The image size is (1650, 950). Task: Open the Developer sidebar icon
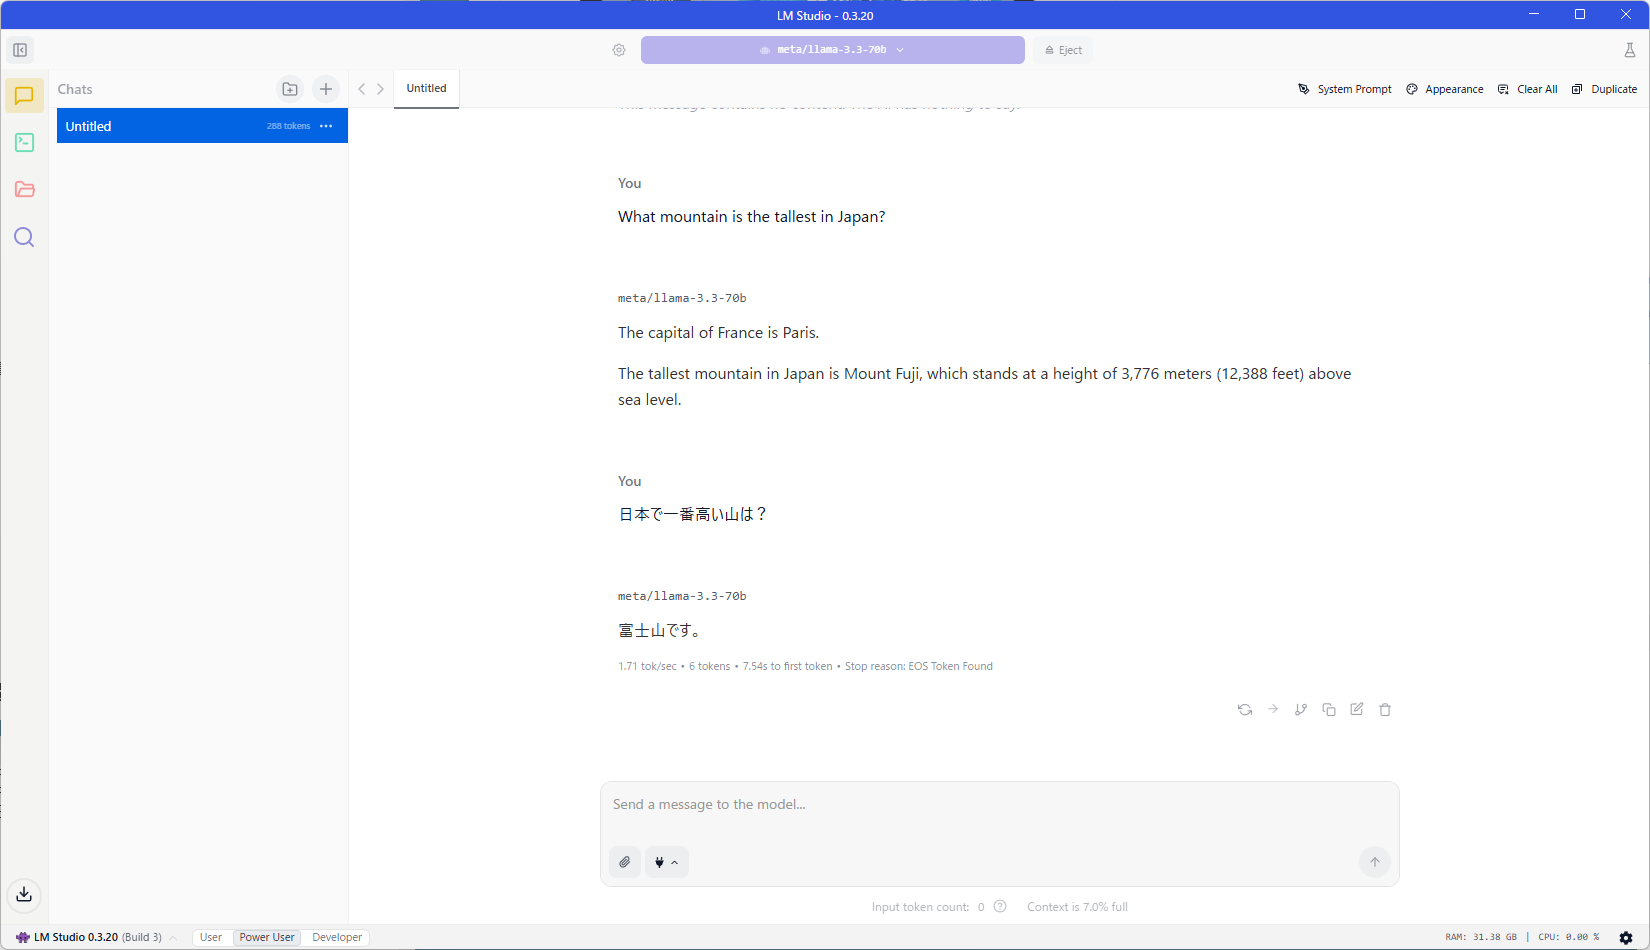(x=24, y=143)
